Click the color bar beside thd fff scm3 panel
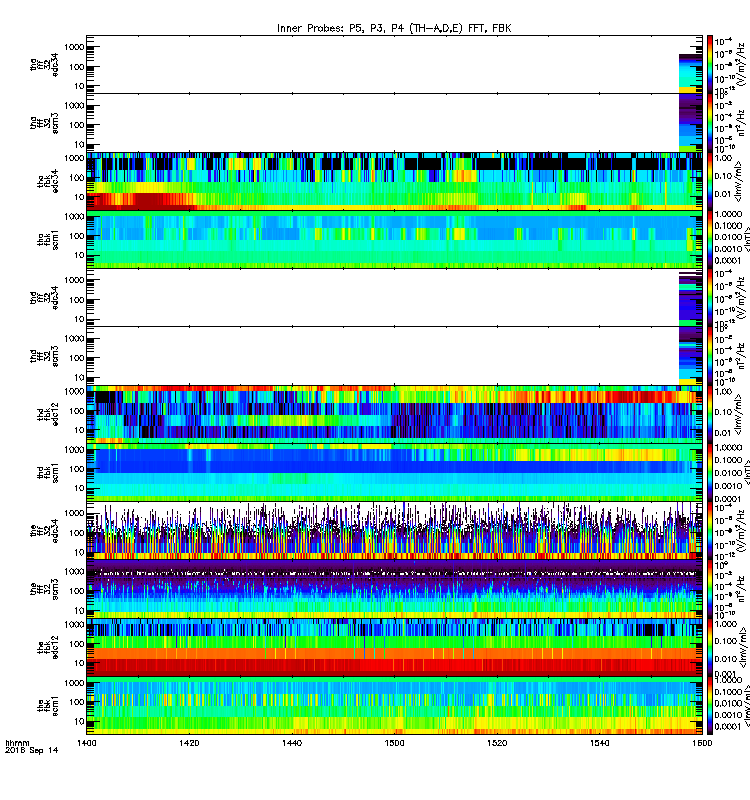This screenshot has width=750, height=800. 709,356
